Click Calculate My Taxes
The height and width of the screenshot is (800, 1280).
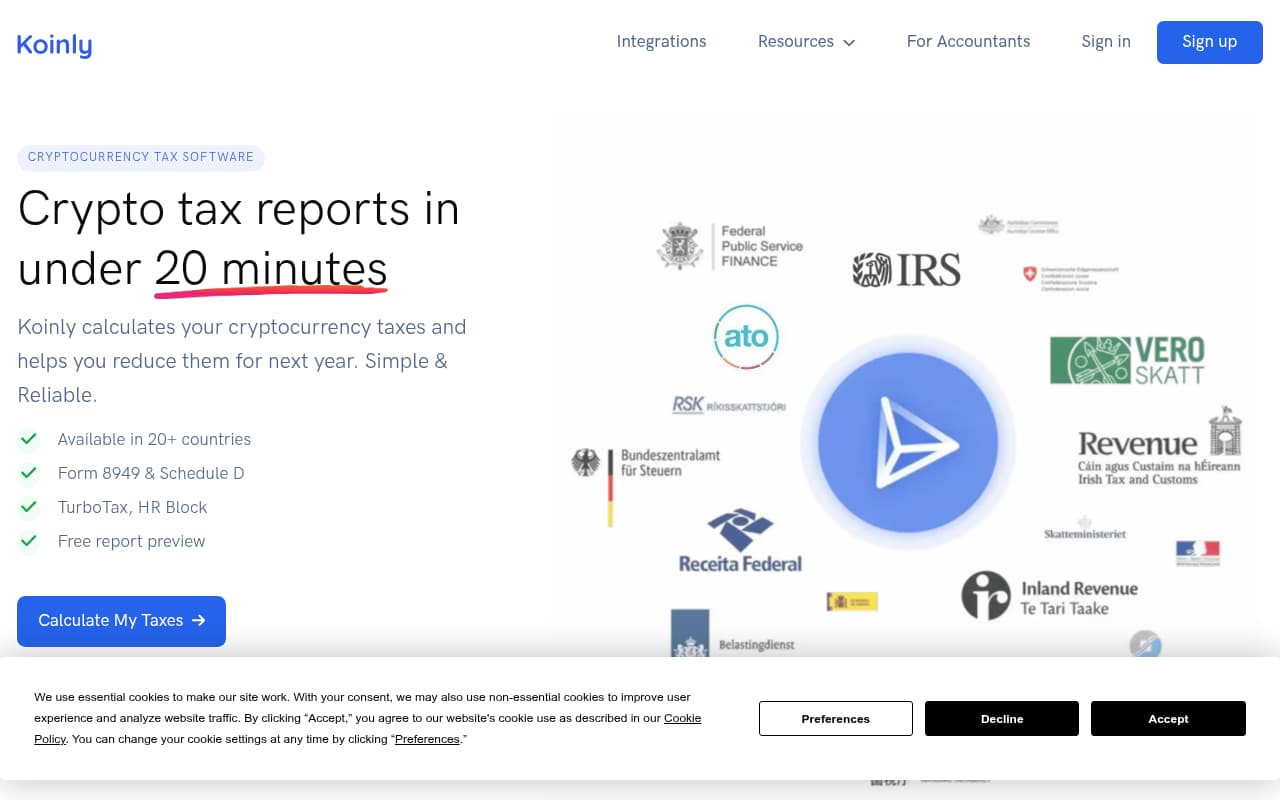pos(121,621)
